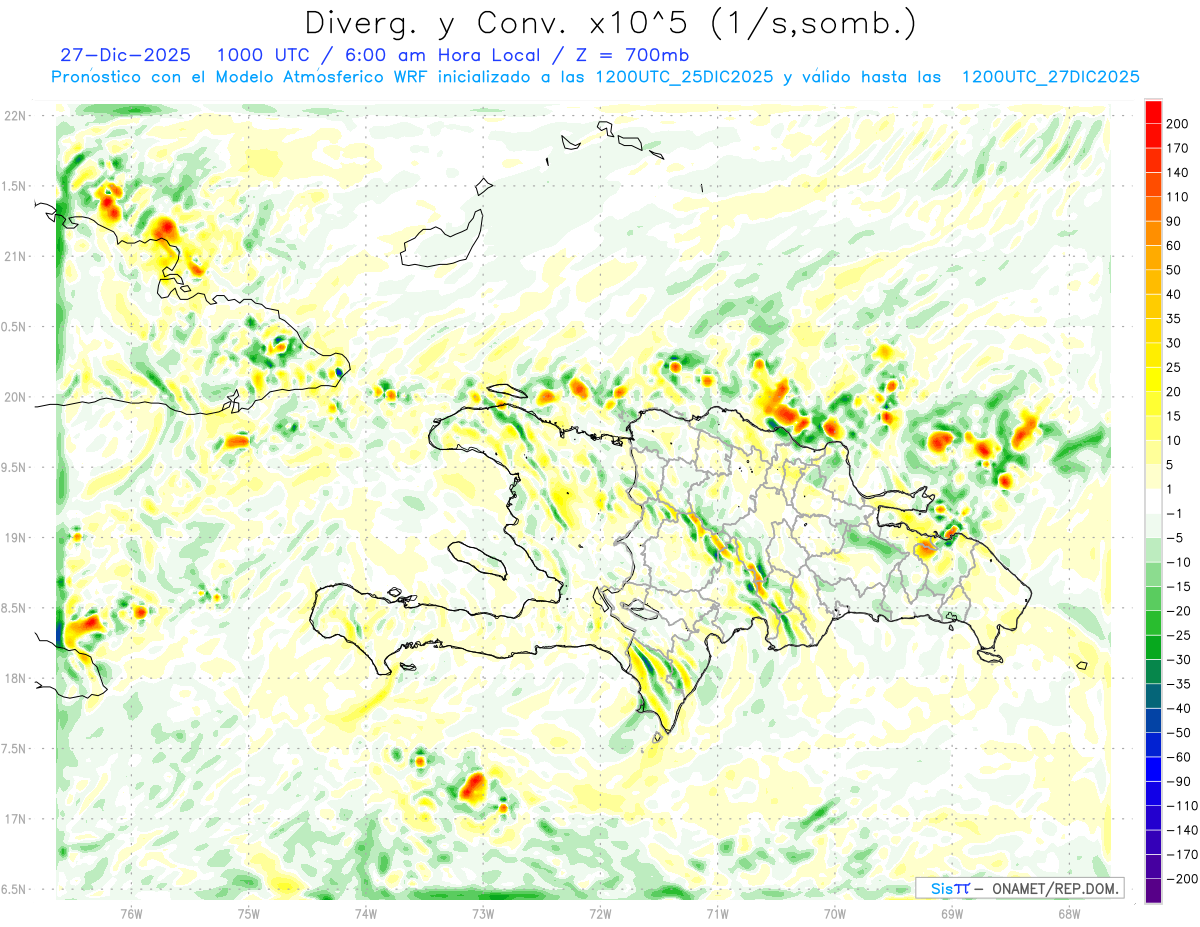Viewport: 1200px width, 927px height.
Task: Click the blue "SisTT" logo text
Action: (950, 888)
